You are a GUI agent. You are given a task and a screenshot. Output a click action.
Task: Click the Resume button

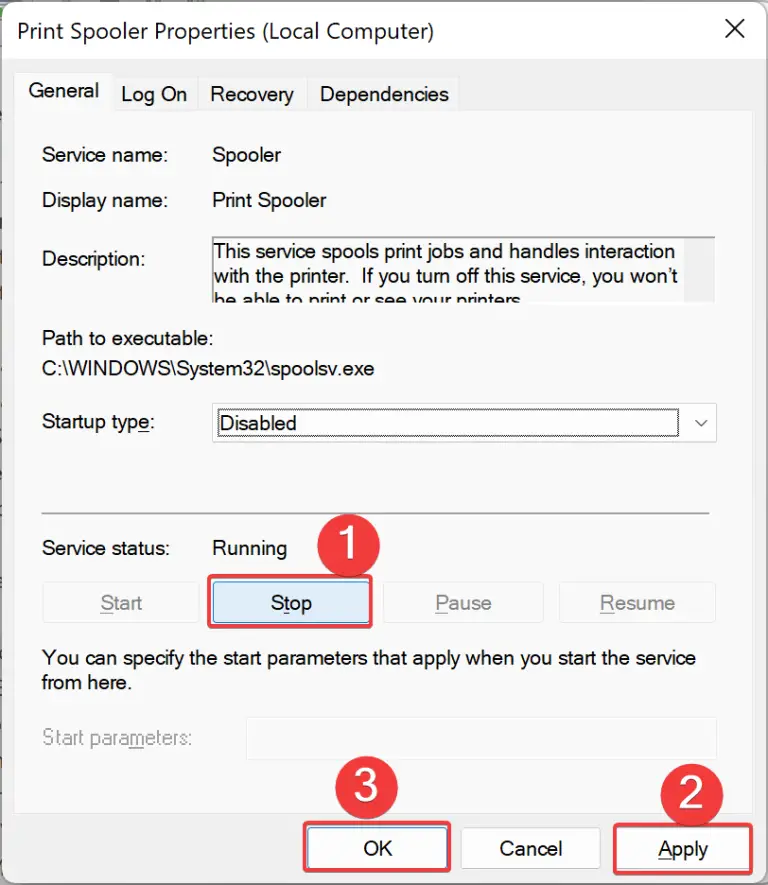pyautogui.click(x=637, y=602)
